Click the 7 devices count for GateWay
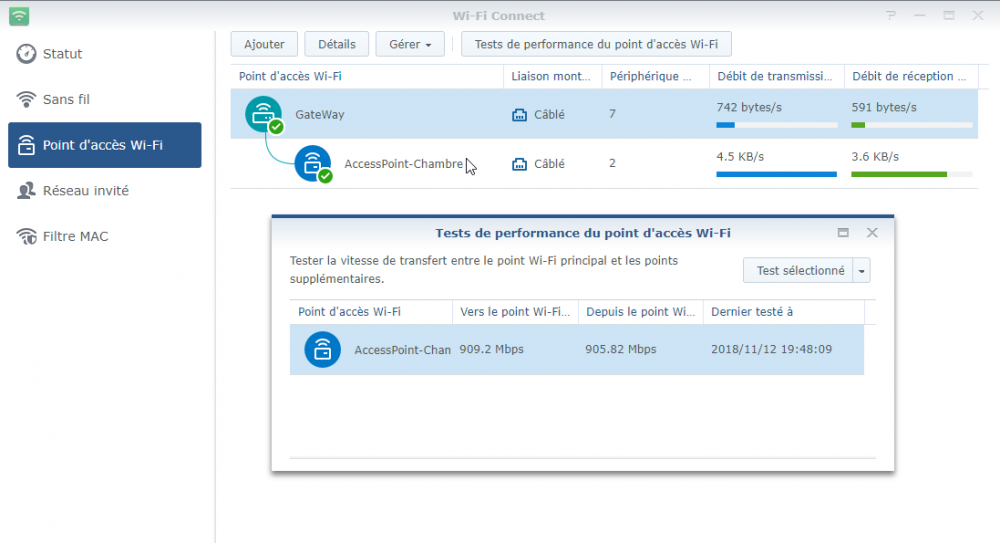This screenshot has width=1000, height=543. (x=612, y=114)
